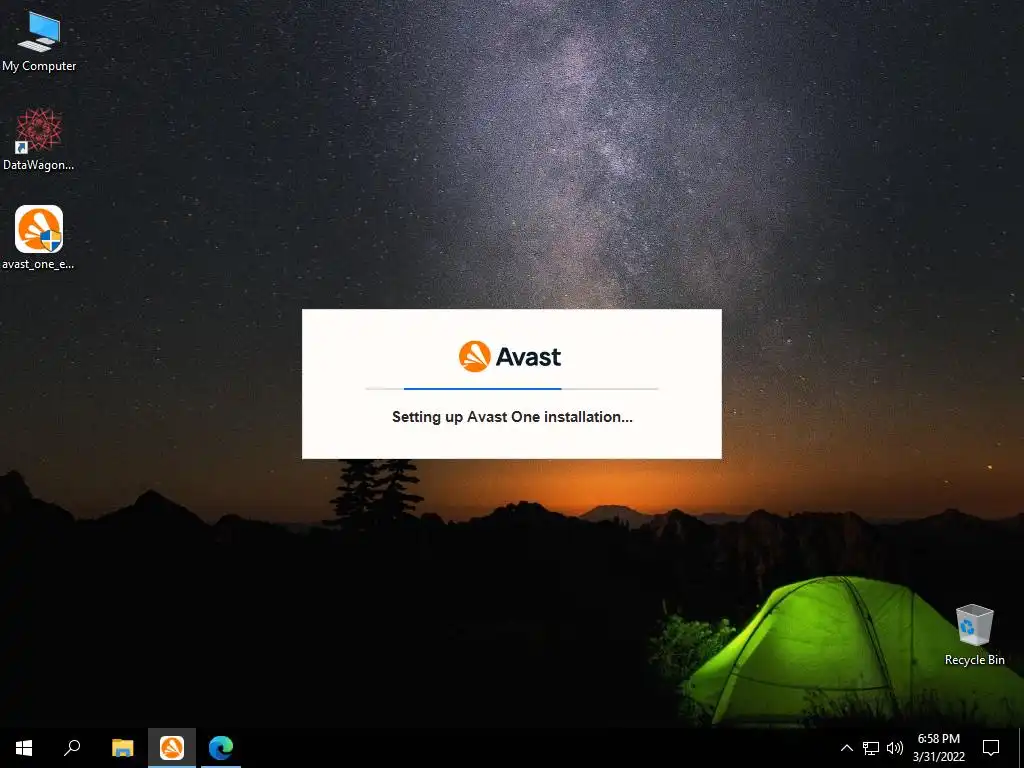This screenshot has width=1024, height=768.
Task: Open the Action Center notifications icon
Action: (991, 748)
